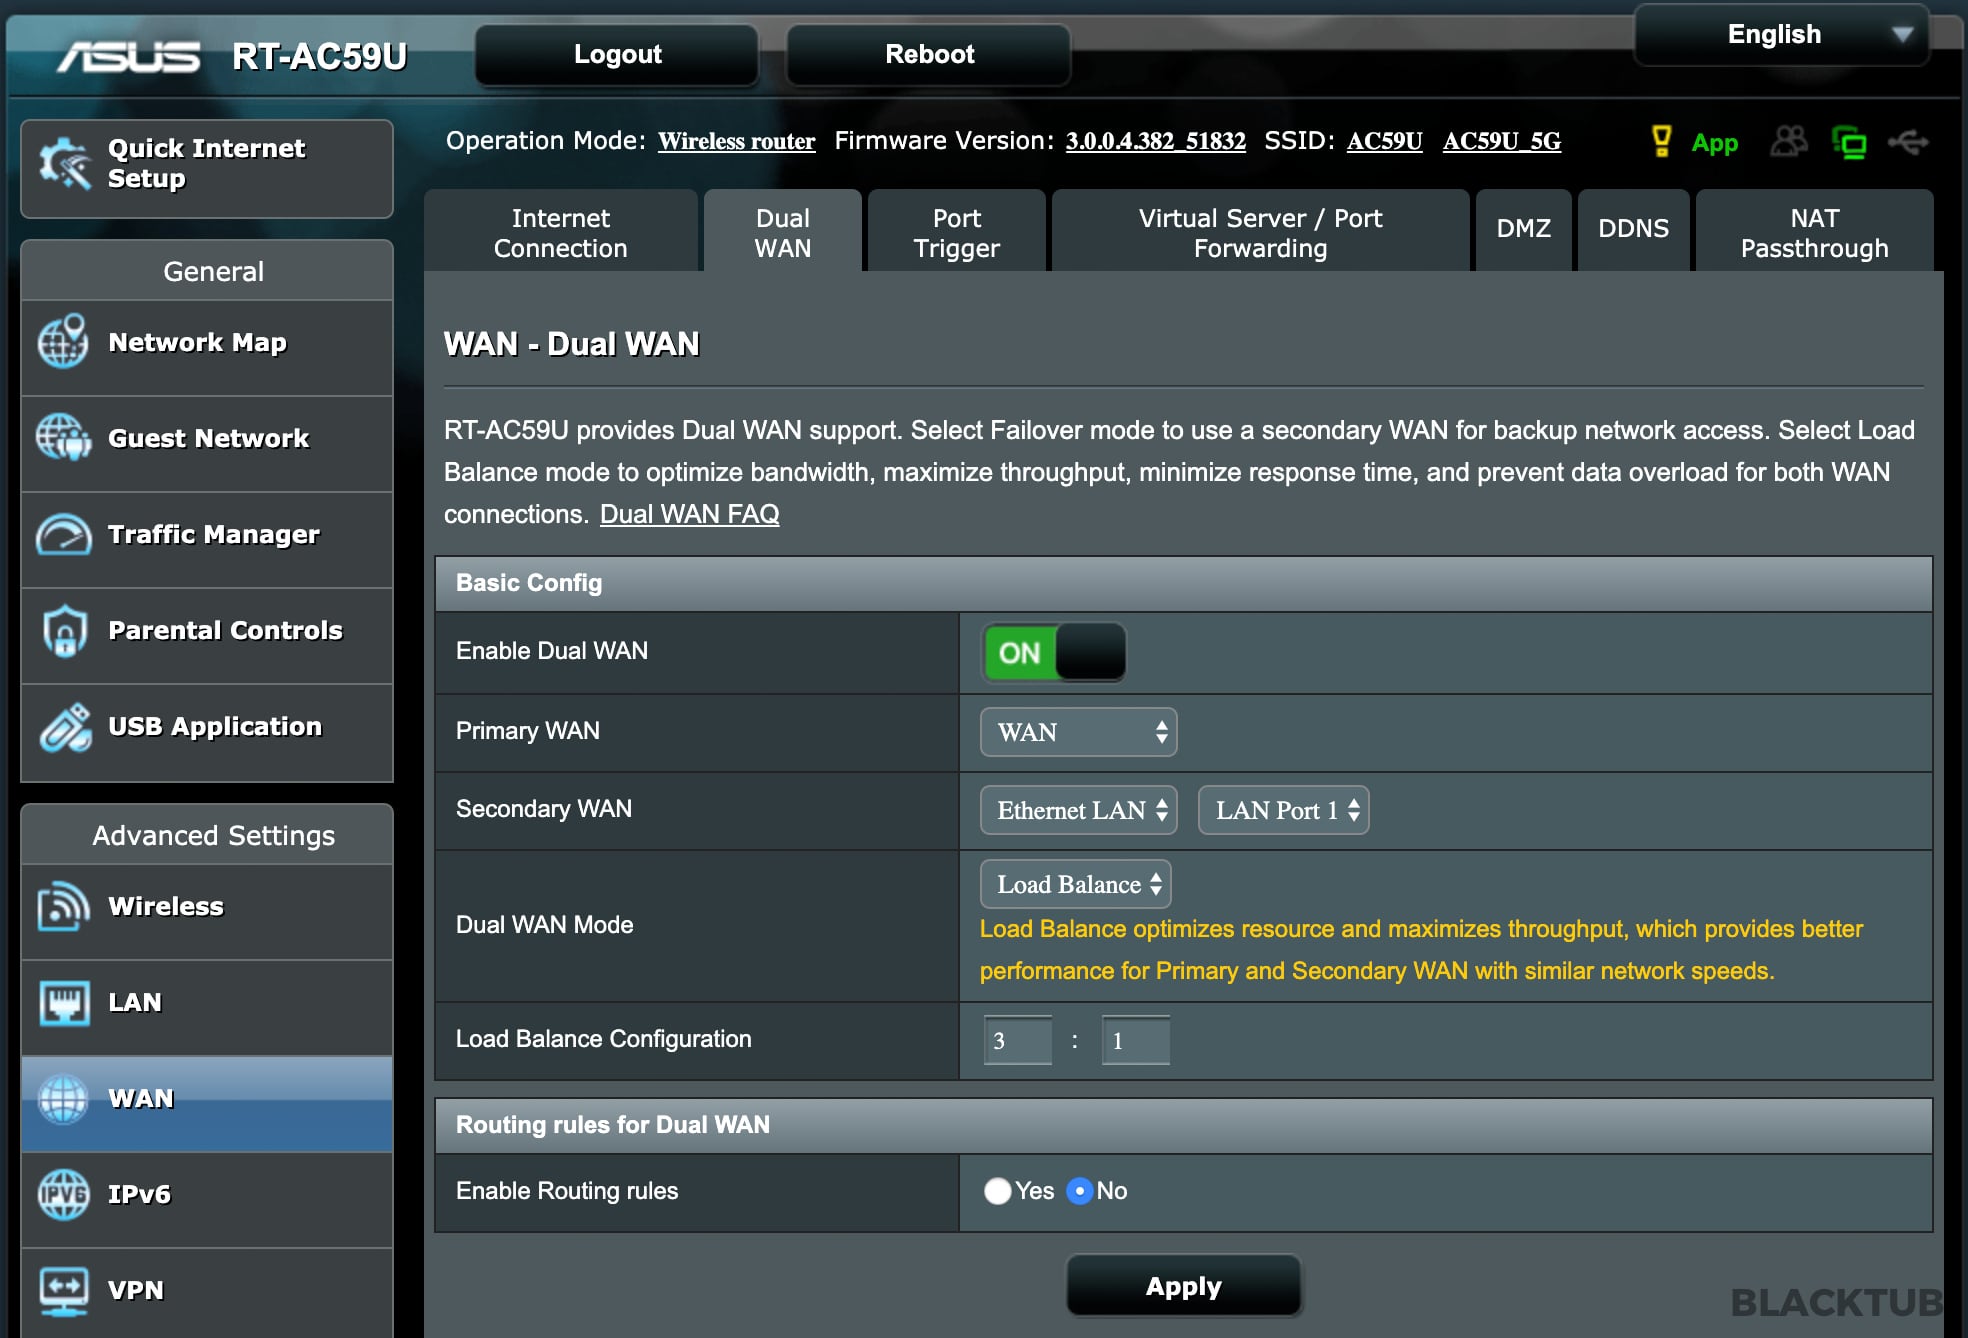Switch to the Port Trigger tab
Screen dimensions: 1968x1338
[955, 231]
